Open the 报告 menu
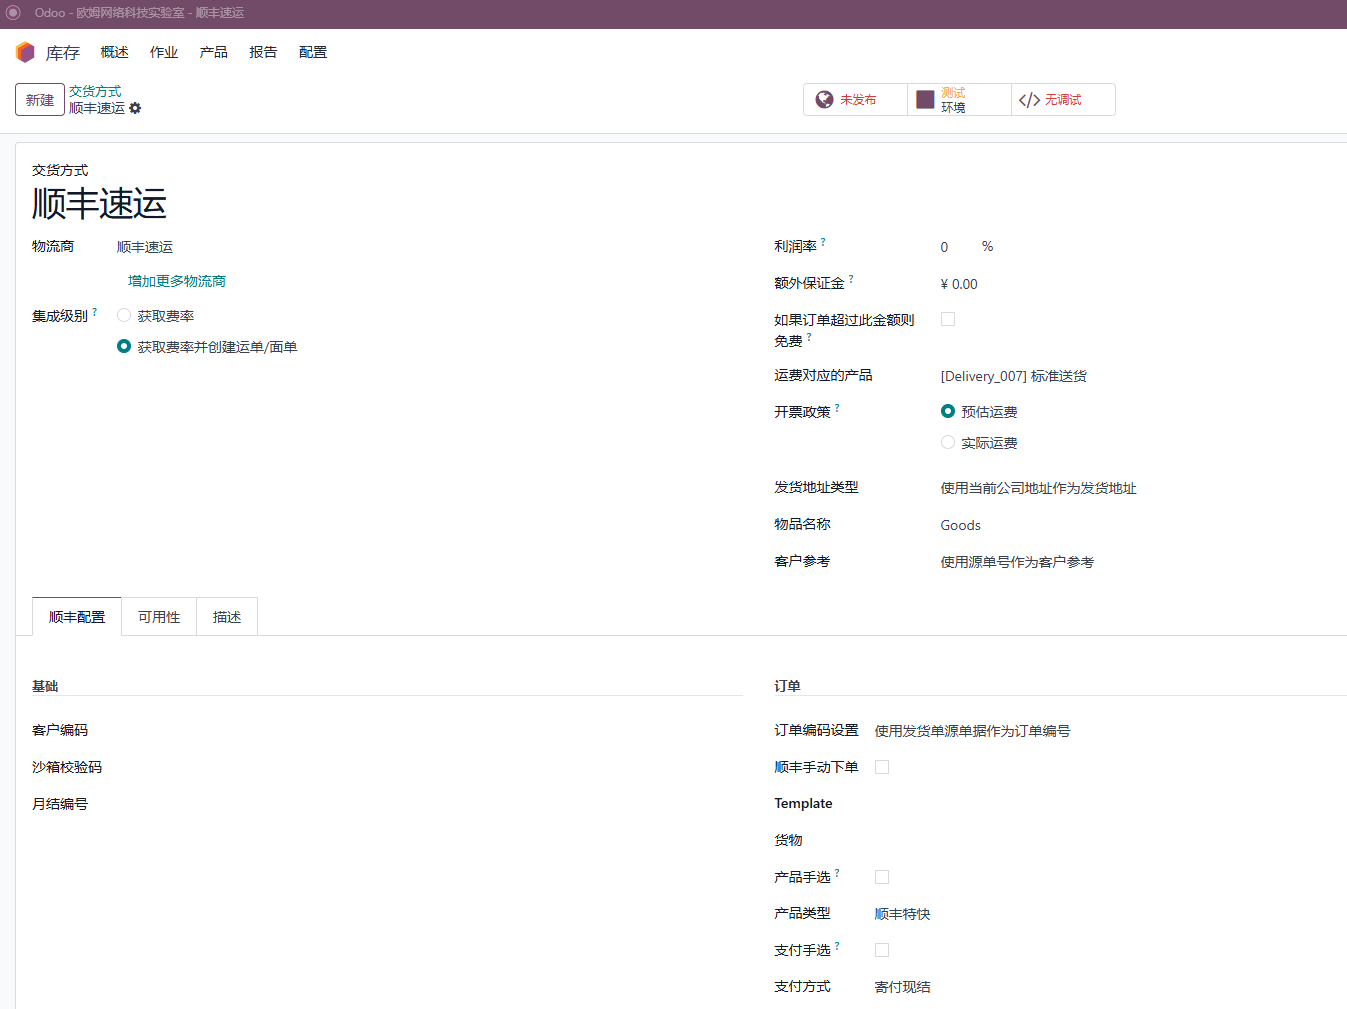 (x=263, y=52)
